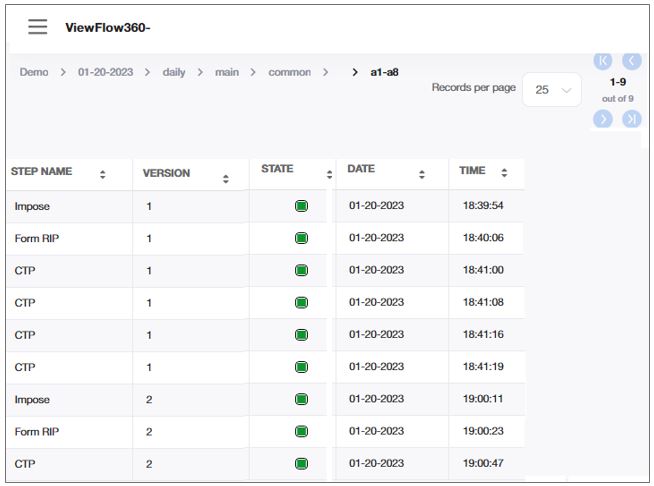
Task: Sort table by Date column
Action: tap(421, 174)
